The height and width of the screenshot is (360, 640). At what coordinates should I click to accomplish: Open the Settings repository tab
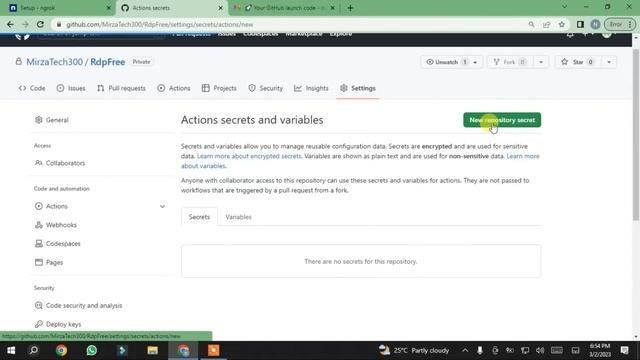[x=358, y=88]
